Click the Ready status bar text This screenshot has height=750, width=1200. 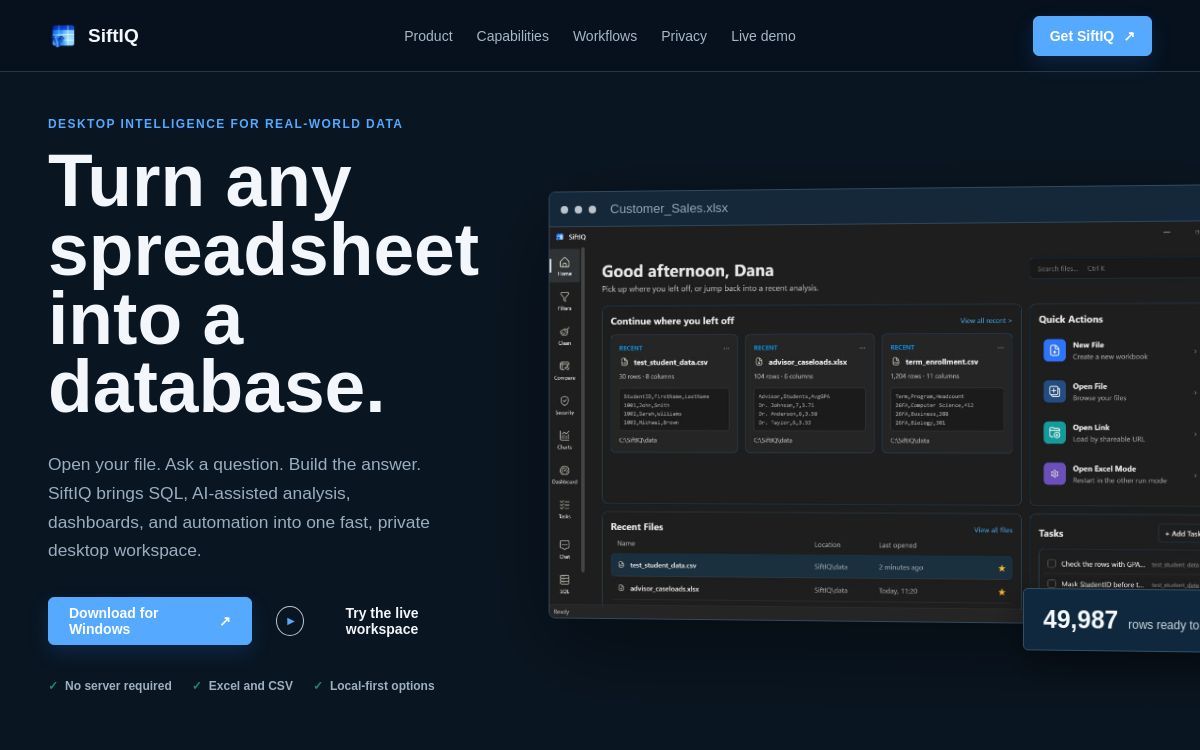point(561,612)
